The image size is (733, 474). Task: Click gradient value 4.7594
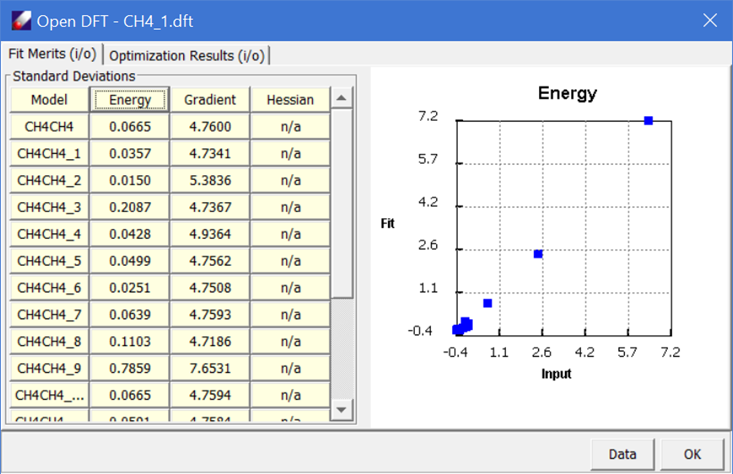pos(210,395)
